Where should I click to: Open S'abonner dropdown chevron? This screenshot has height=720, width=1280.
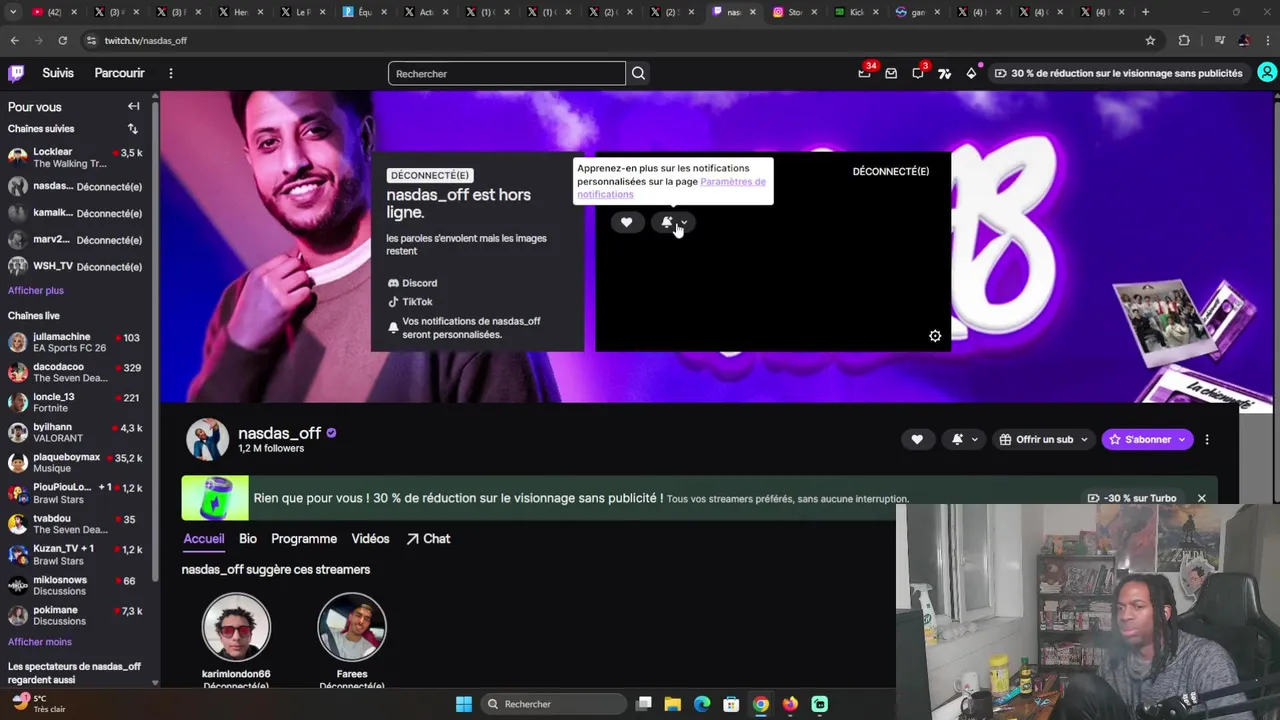[x=1182, y=439]
